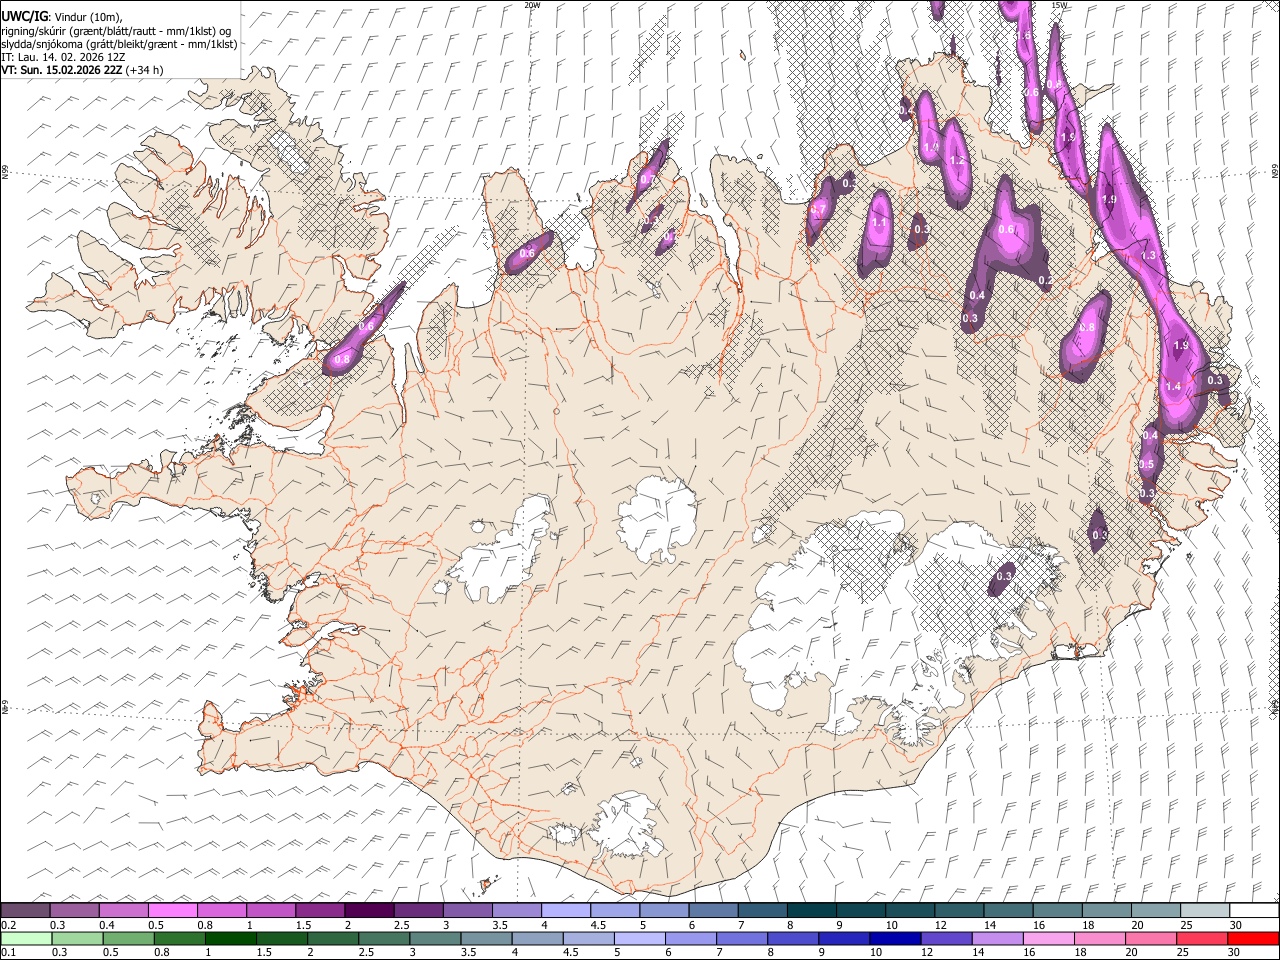This screenshot has height=960, width=1280.
Task: Click the '0.1' scale label under the lower legend row
Action: click(8, 953)
